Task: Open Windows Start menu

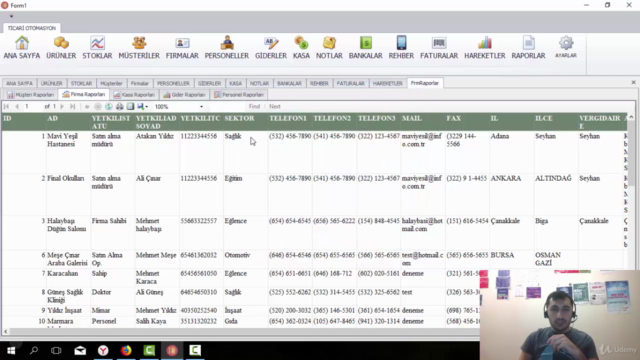Action: tap(11, 351)
